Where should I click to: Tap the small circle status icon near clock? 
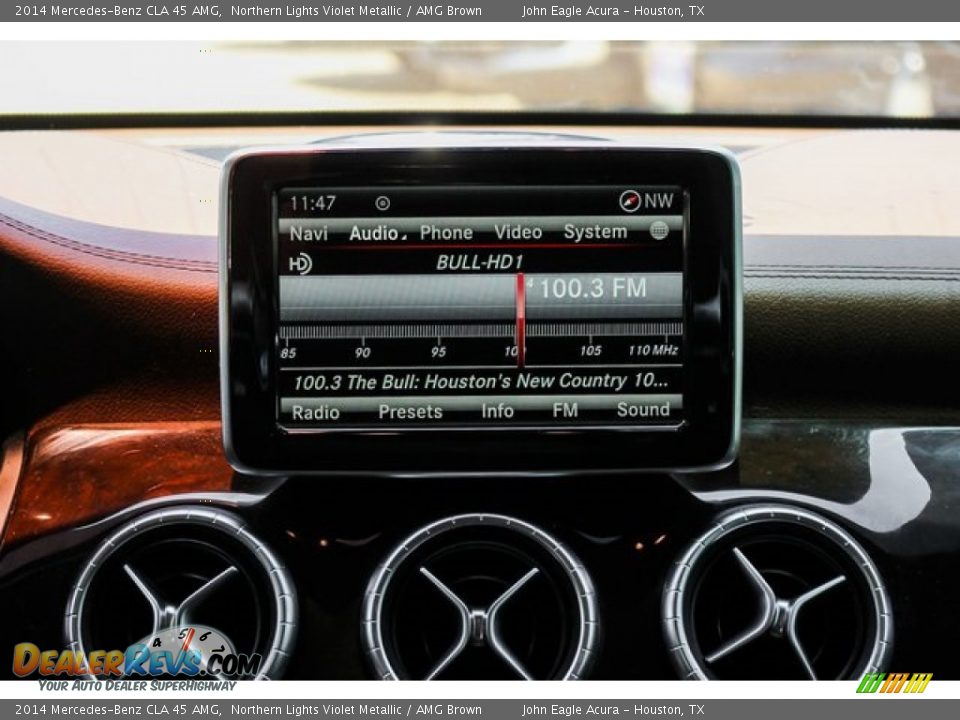[x=382, y=203]
